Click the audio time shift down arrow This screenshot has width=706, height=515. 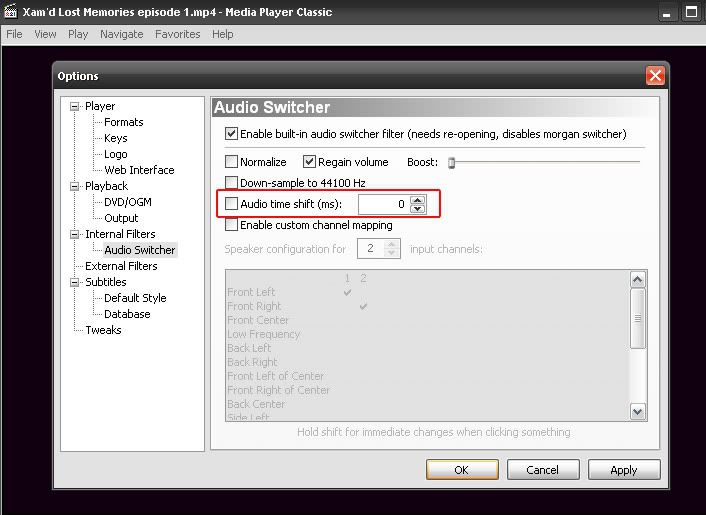coord(417,209)
